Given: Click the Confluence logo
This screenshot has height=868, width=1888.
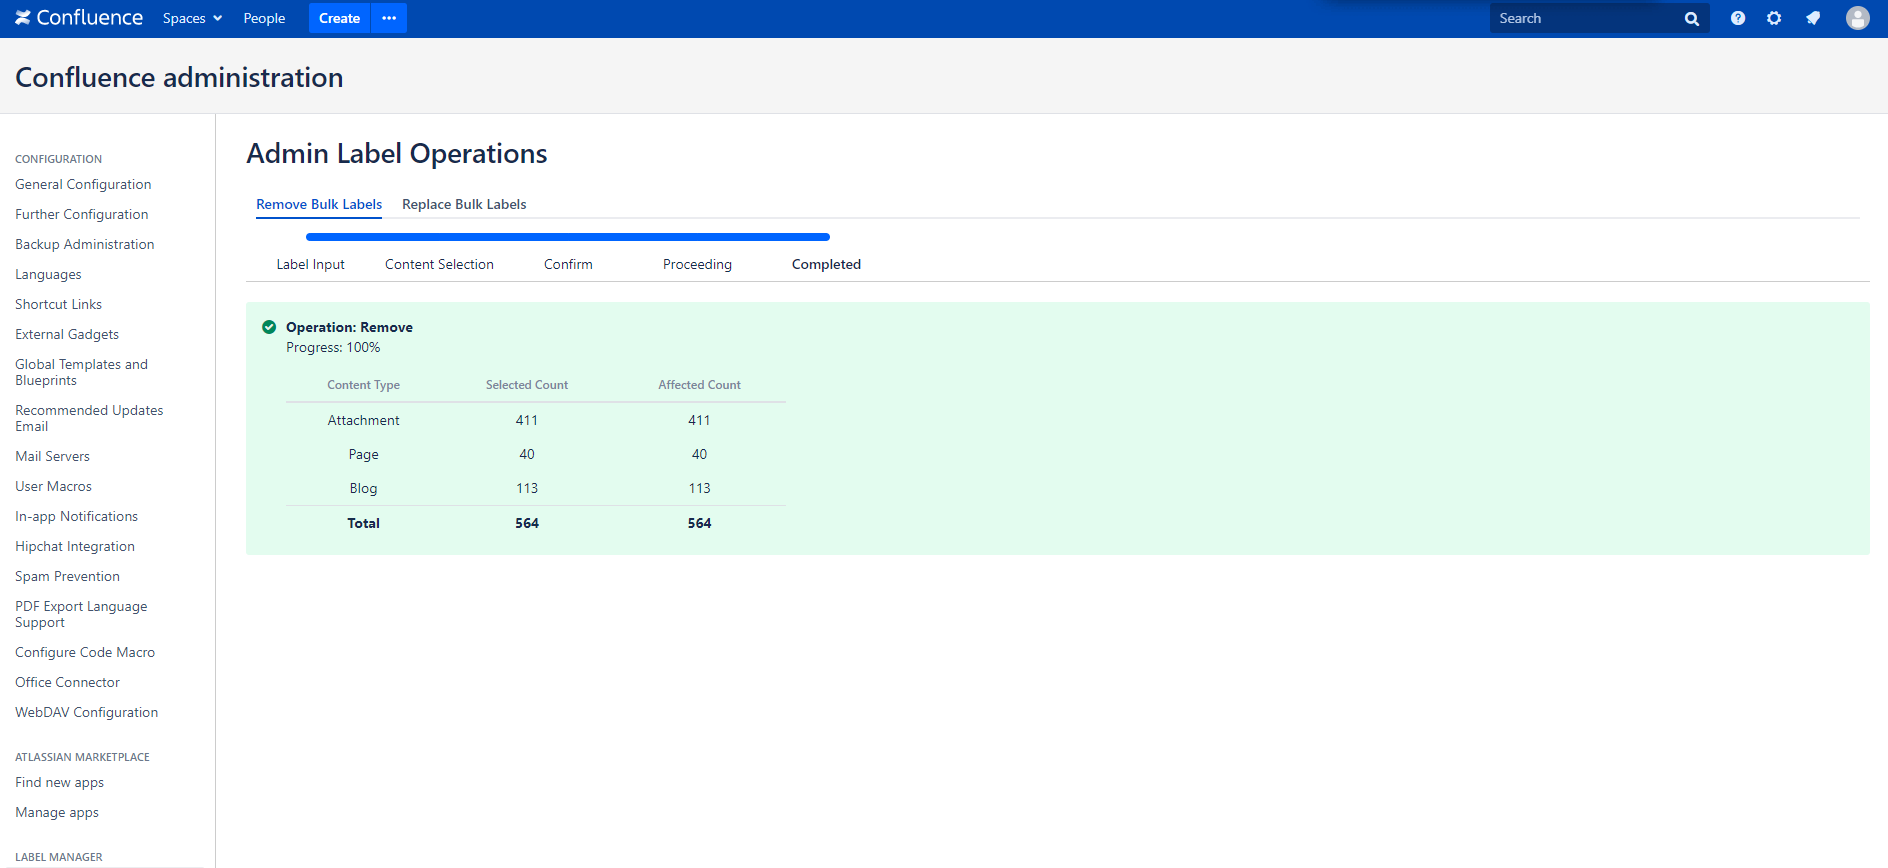Looking at the screenshot, I should click(79, 18).
